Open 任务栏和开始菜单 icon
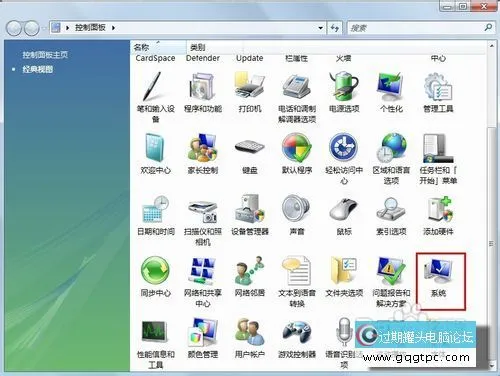The image size is (500, 376). point(438,148)
